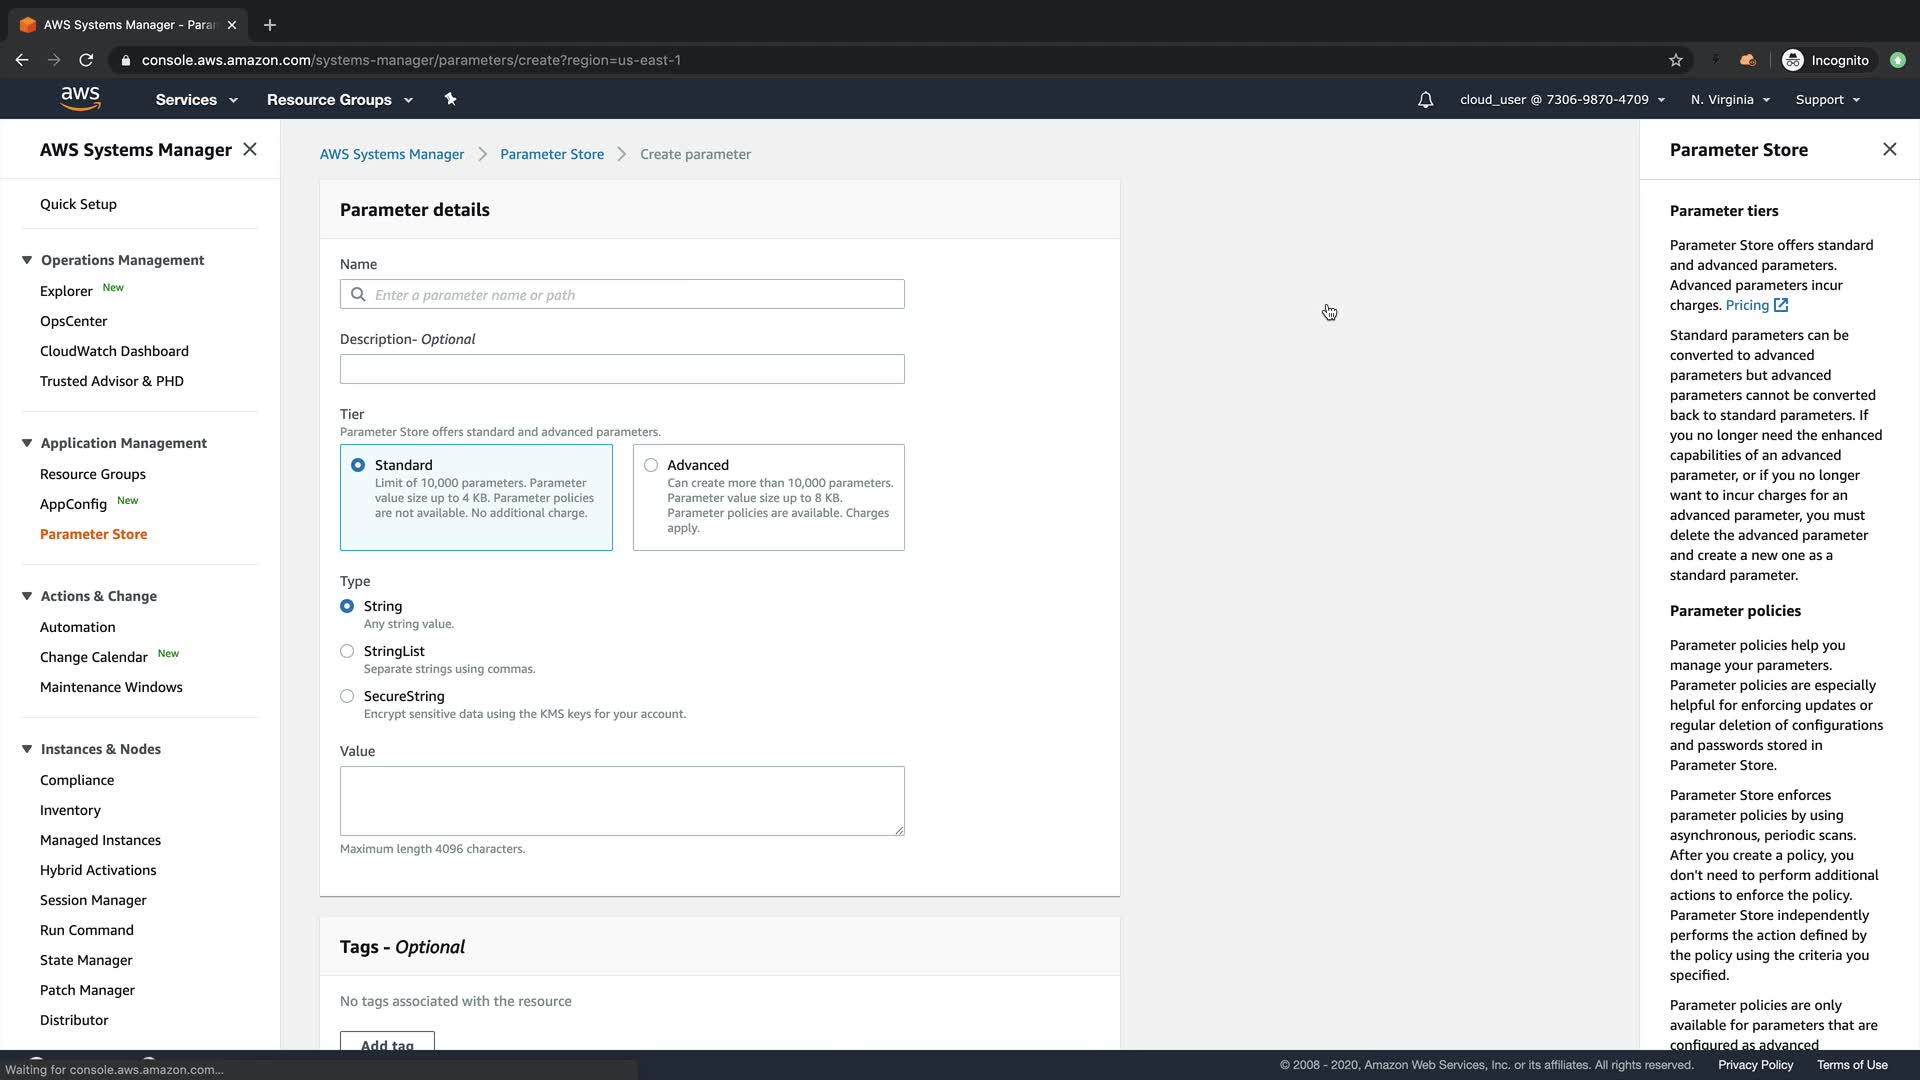Select the Advanced tier option
1920x1080 pixels.
(651, 465)
